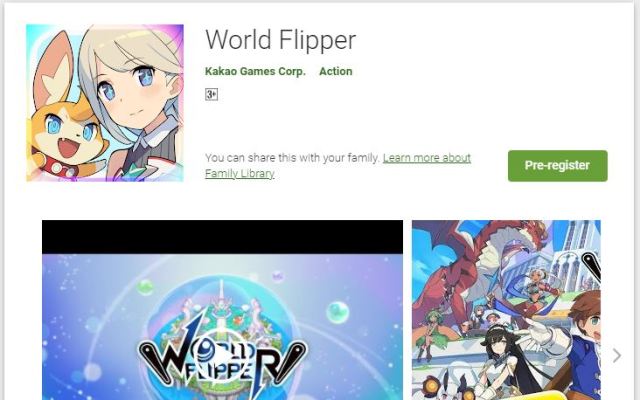Image resolution: width=640 pixels, height=400 pixels.
Task: Play the World Flipper trailer video
Action: coord(222,310)
